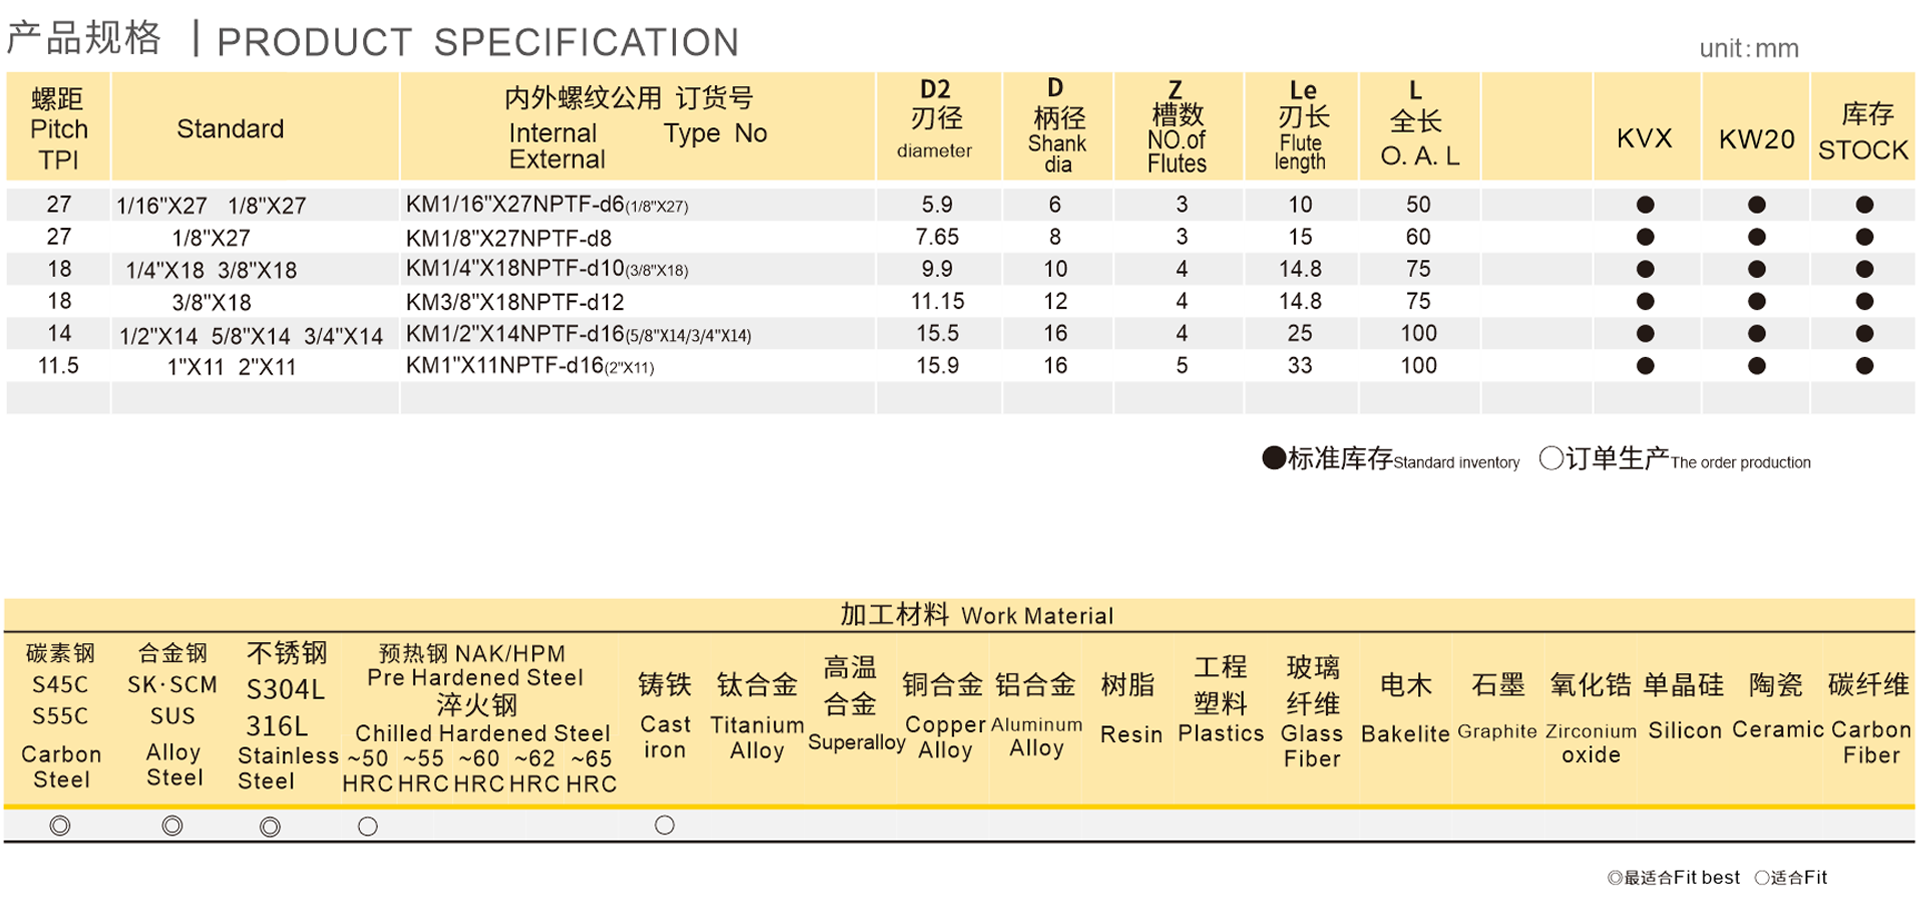
Task: Click the KVX stock dot for KM1/8"X27NPTF-d8
Action: coord(1646,236)
